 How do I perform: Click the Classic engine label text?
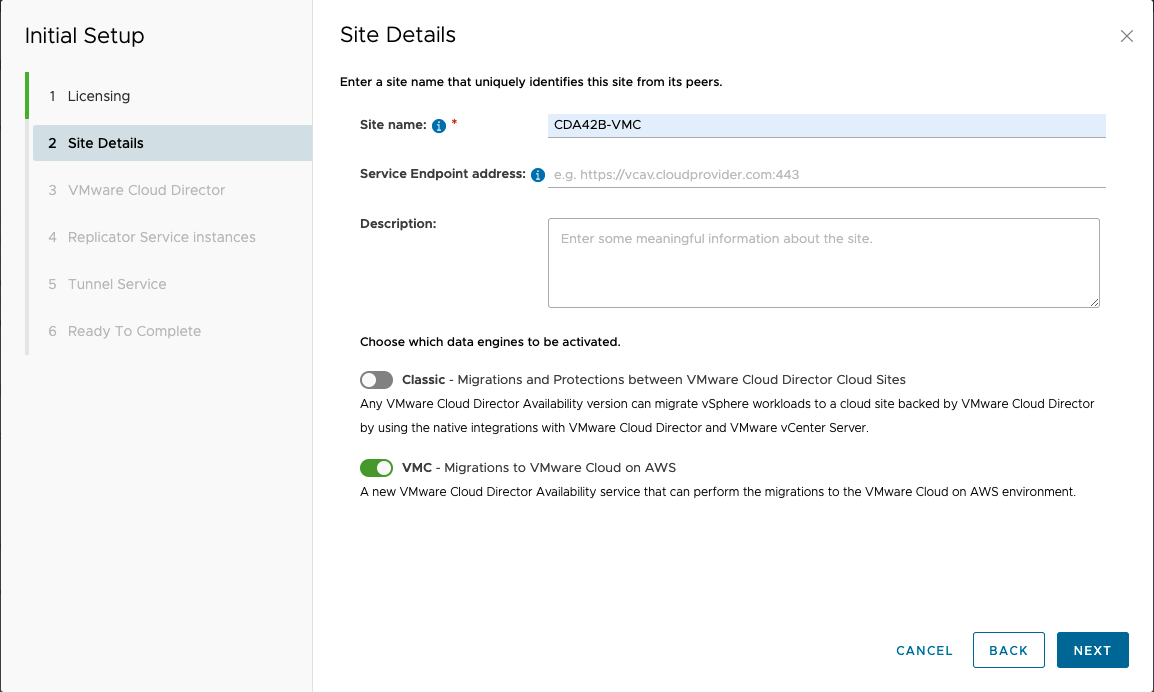423,380
